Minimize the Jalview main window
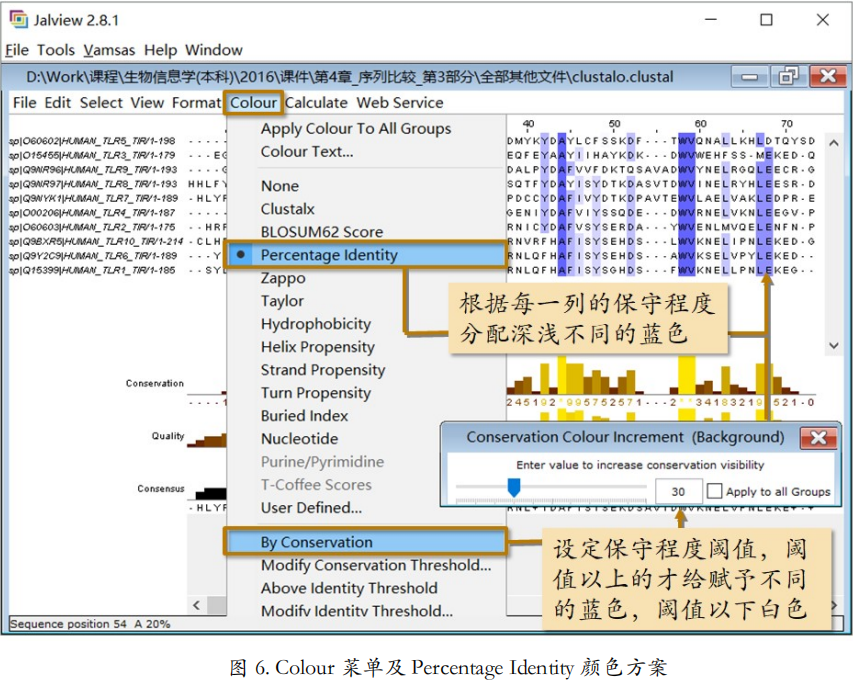The image size is (853, 683). point(711,20)
